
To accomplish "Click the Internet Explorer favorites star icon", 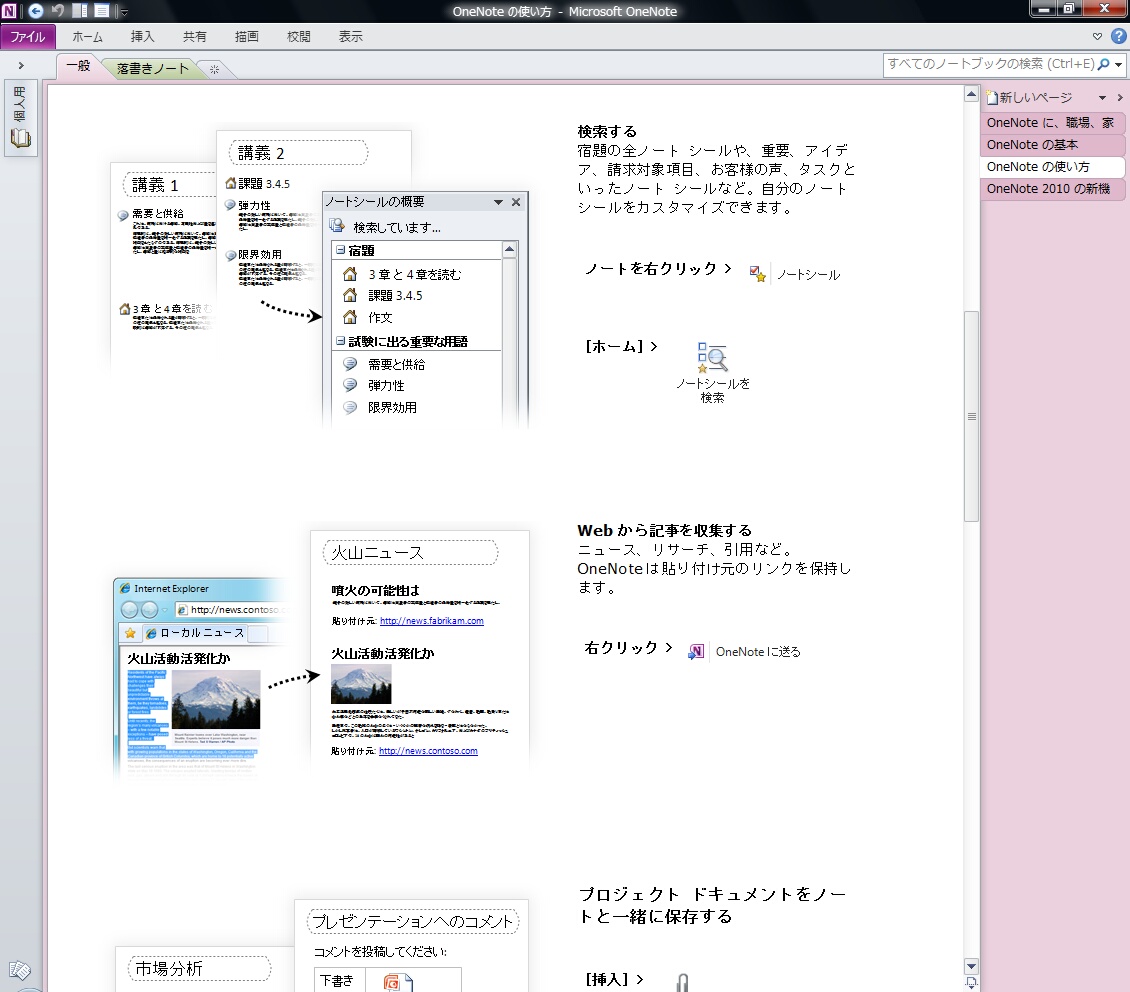I will tap(130, 633).
